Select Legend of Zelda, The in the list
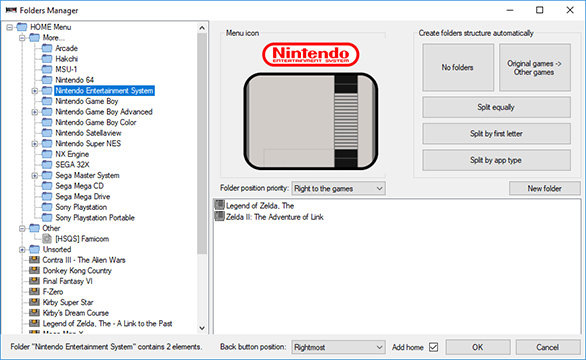Viewport: 586px width, 360px height. tap(260, 205)
